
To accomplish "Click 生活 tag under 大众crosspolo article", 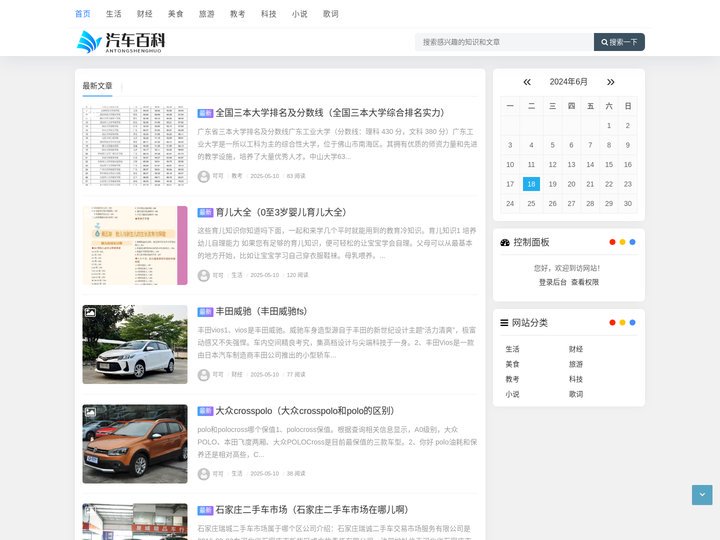I will [x=237, y=474].
